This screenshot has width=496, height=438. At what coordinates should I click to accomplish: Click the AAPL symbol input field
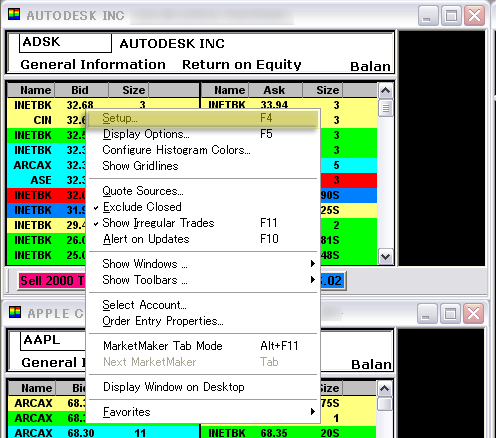[53, 341]
